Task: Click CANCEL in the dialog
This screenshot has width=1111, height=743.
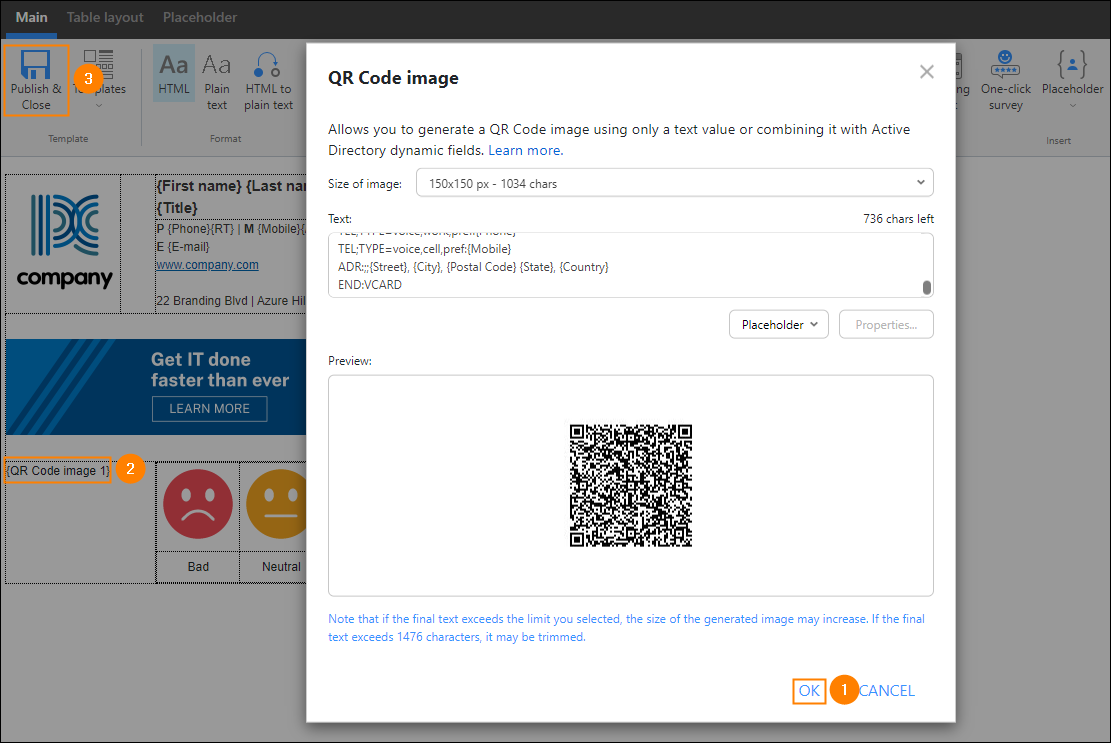Action: [x=886, y=691]
